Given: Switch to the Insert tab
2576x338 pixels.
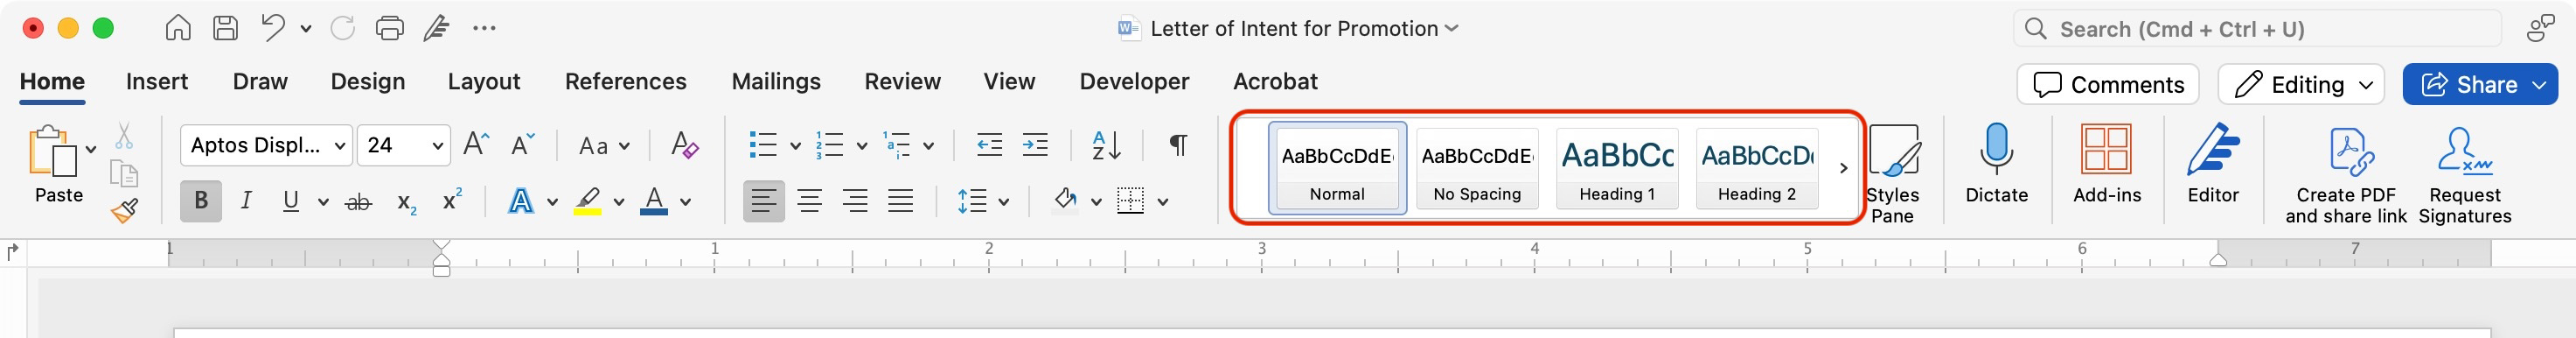Looking at the screenshot, I should pos(157,82).
